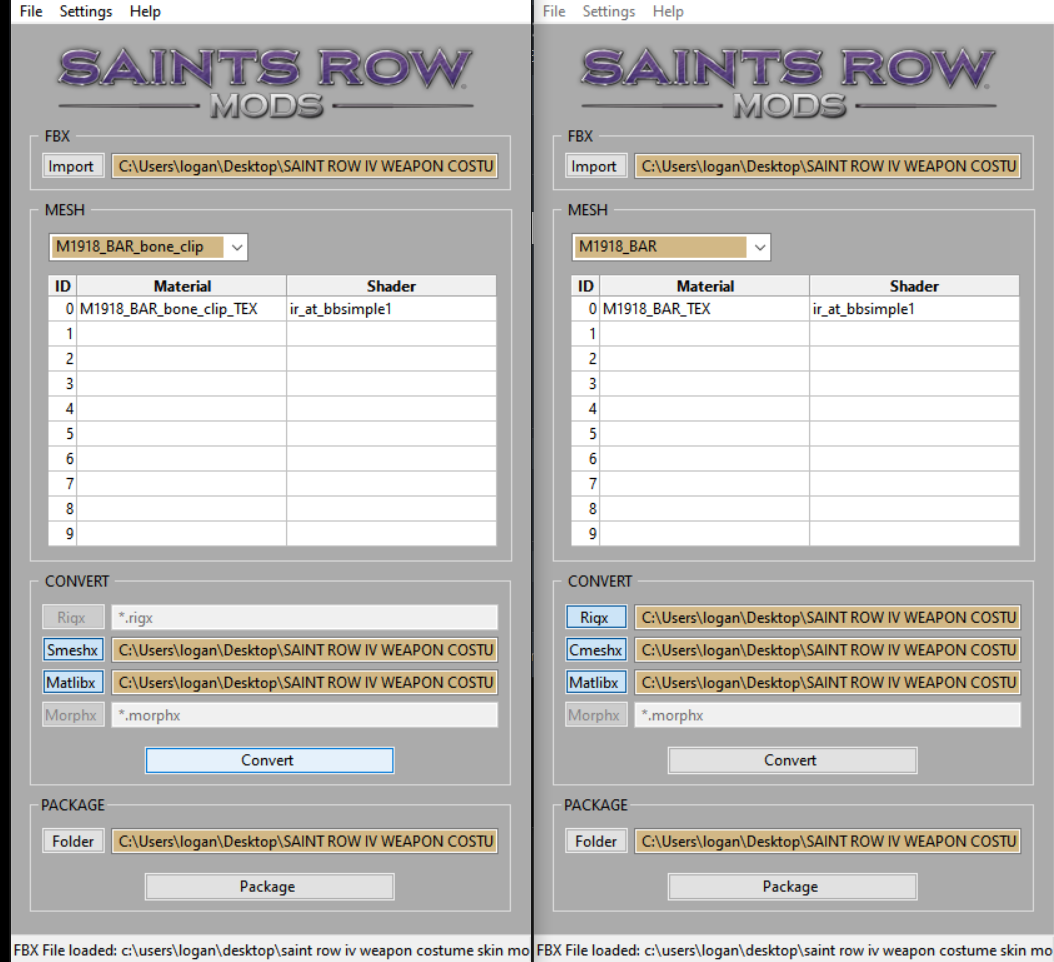Open the Help menu in right window

point(668,11)
